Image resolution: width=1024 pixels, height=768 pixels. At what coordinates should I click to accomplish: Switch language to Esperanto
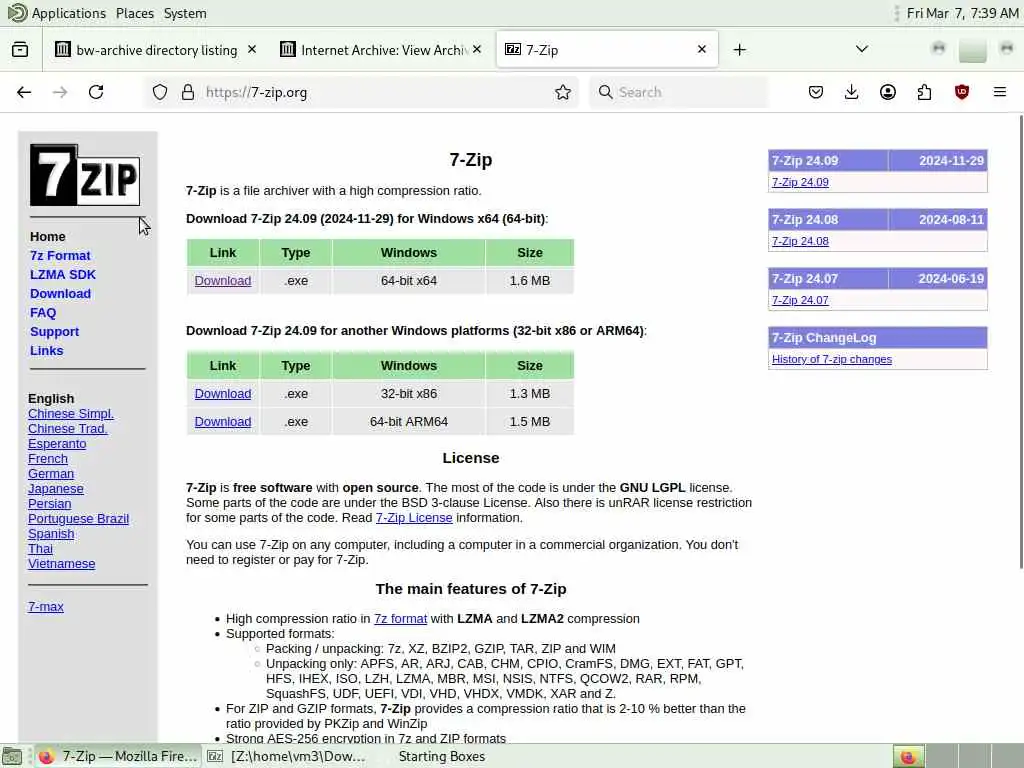[x=57, y=443]
